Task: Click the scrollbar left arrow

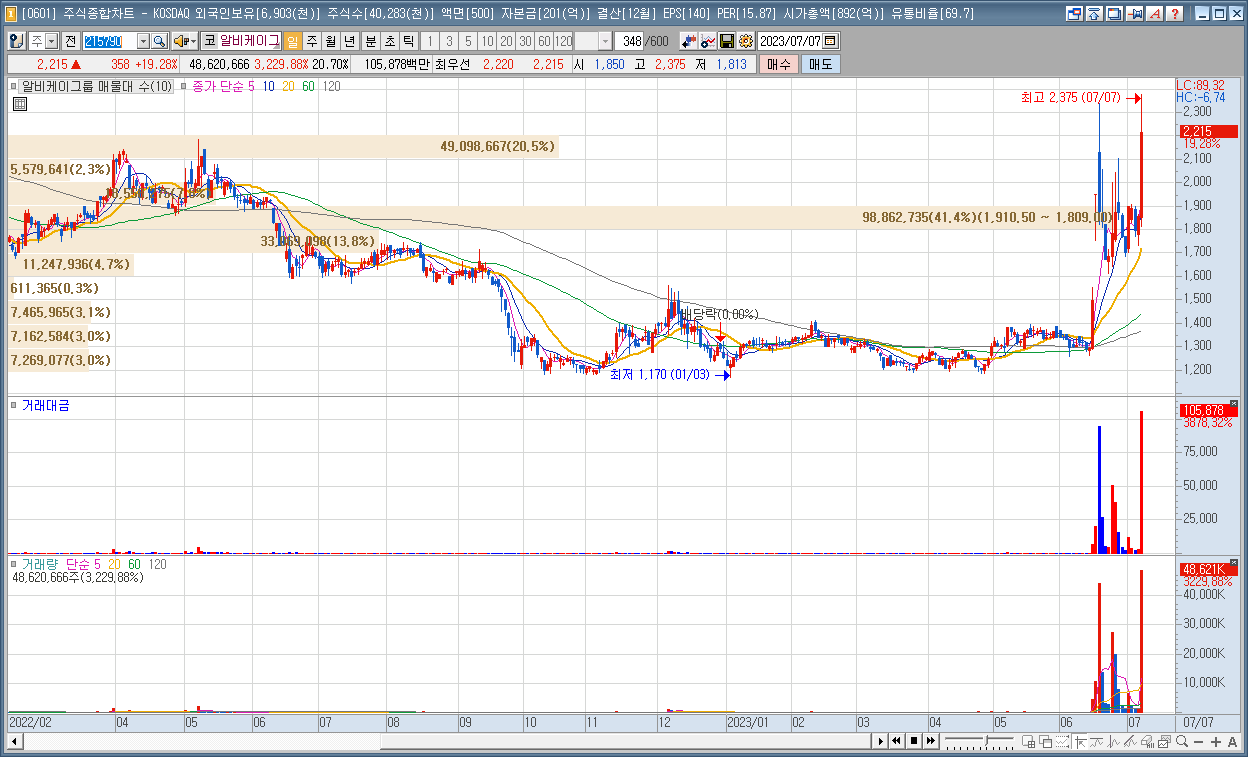Action: [14, 741]
